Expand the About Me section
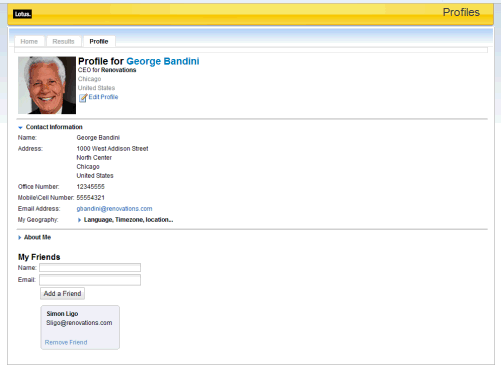This screenshot has height=377, width=501. [x=20, y=238]
